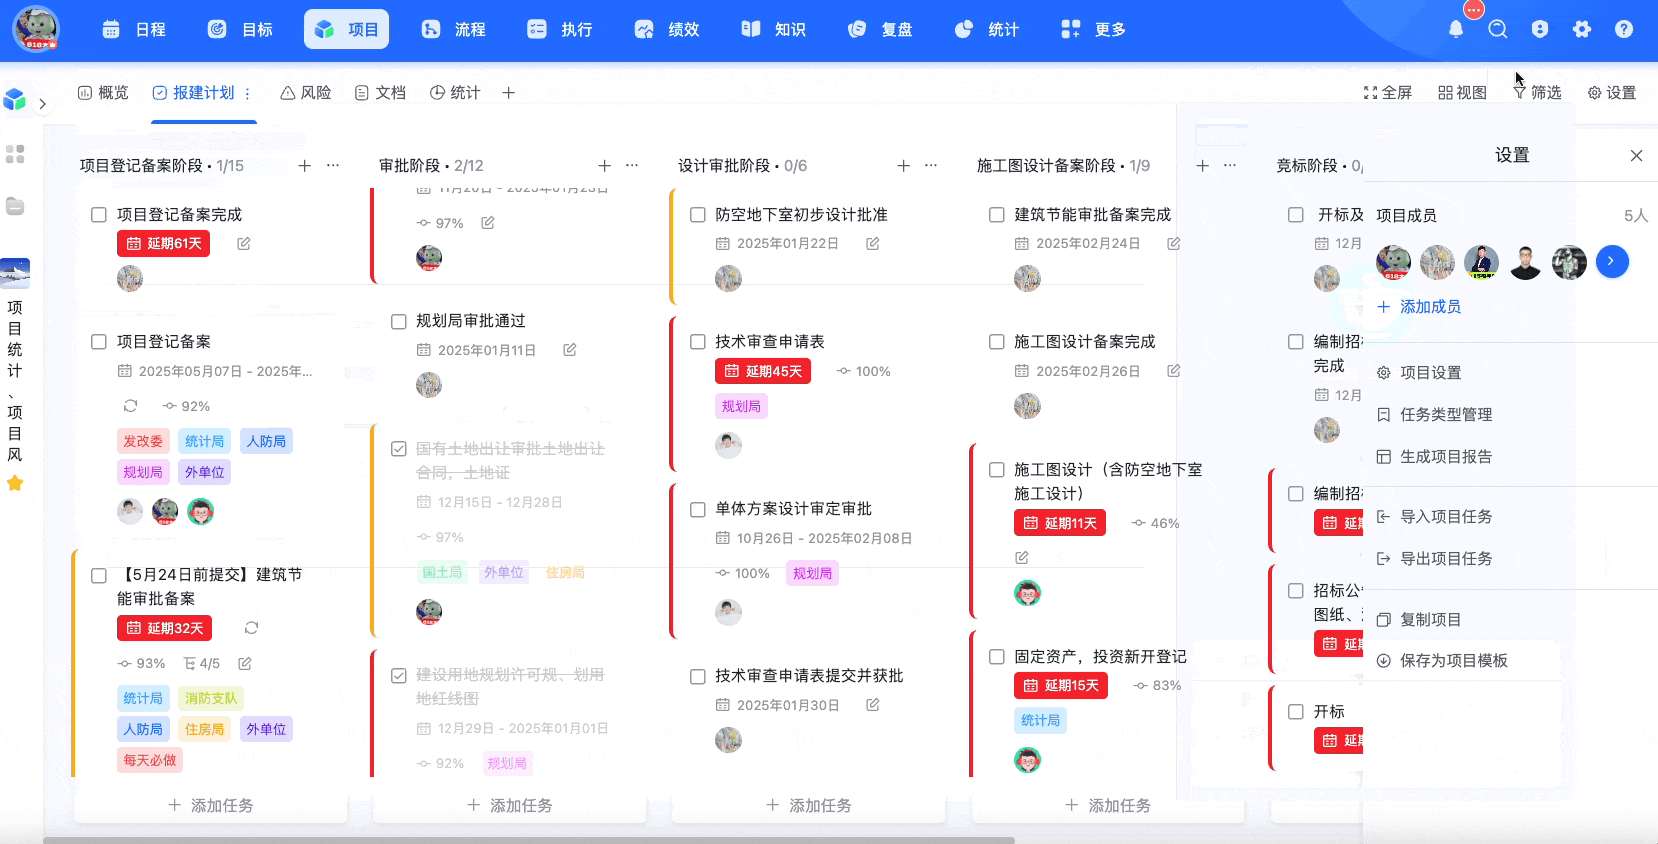The width and height of the screenshot is (1658, 844).
Task: Click the user avatar in top-left corner
Action: click(36, 29)
